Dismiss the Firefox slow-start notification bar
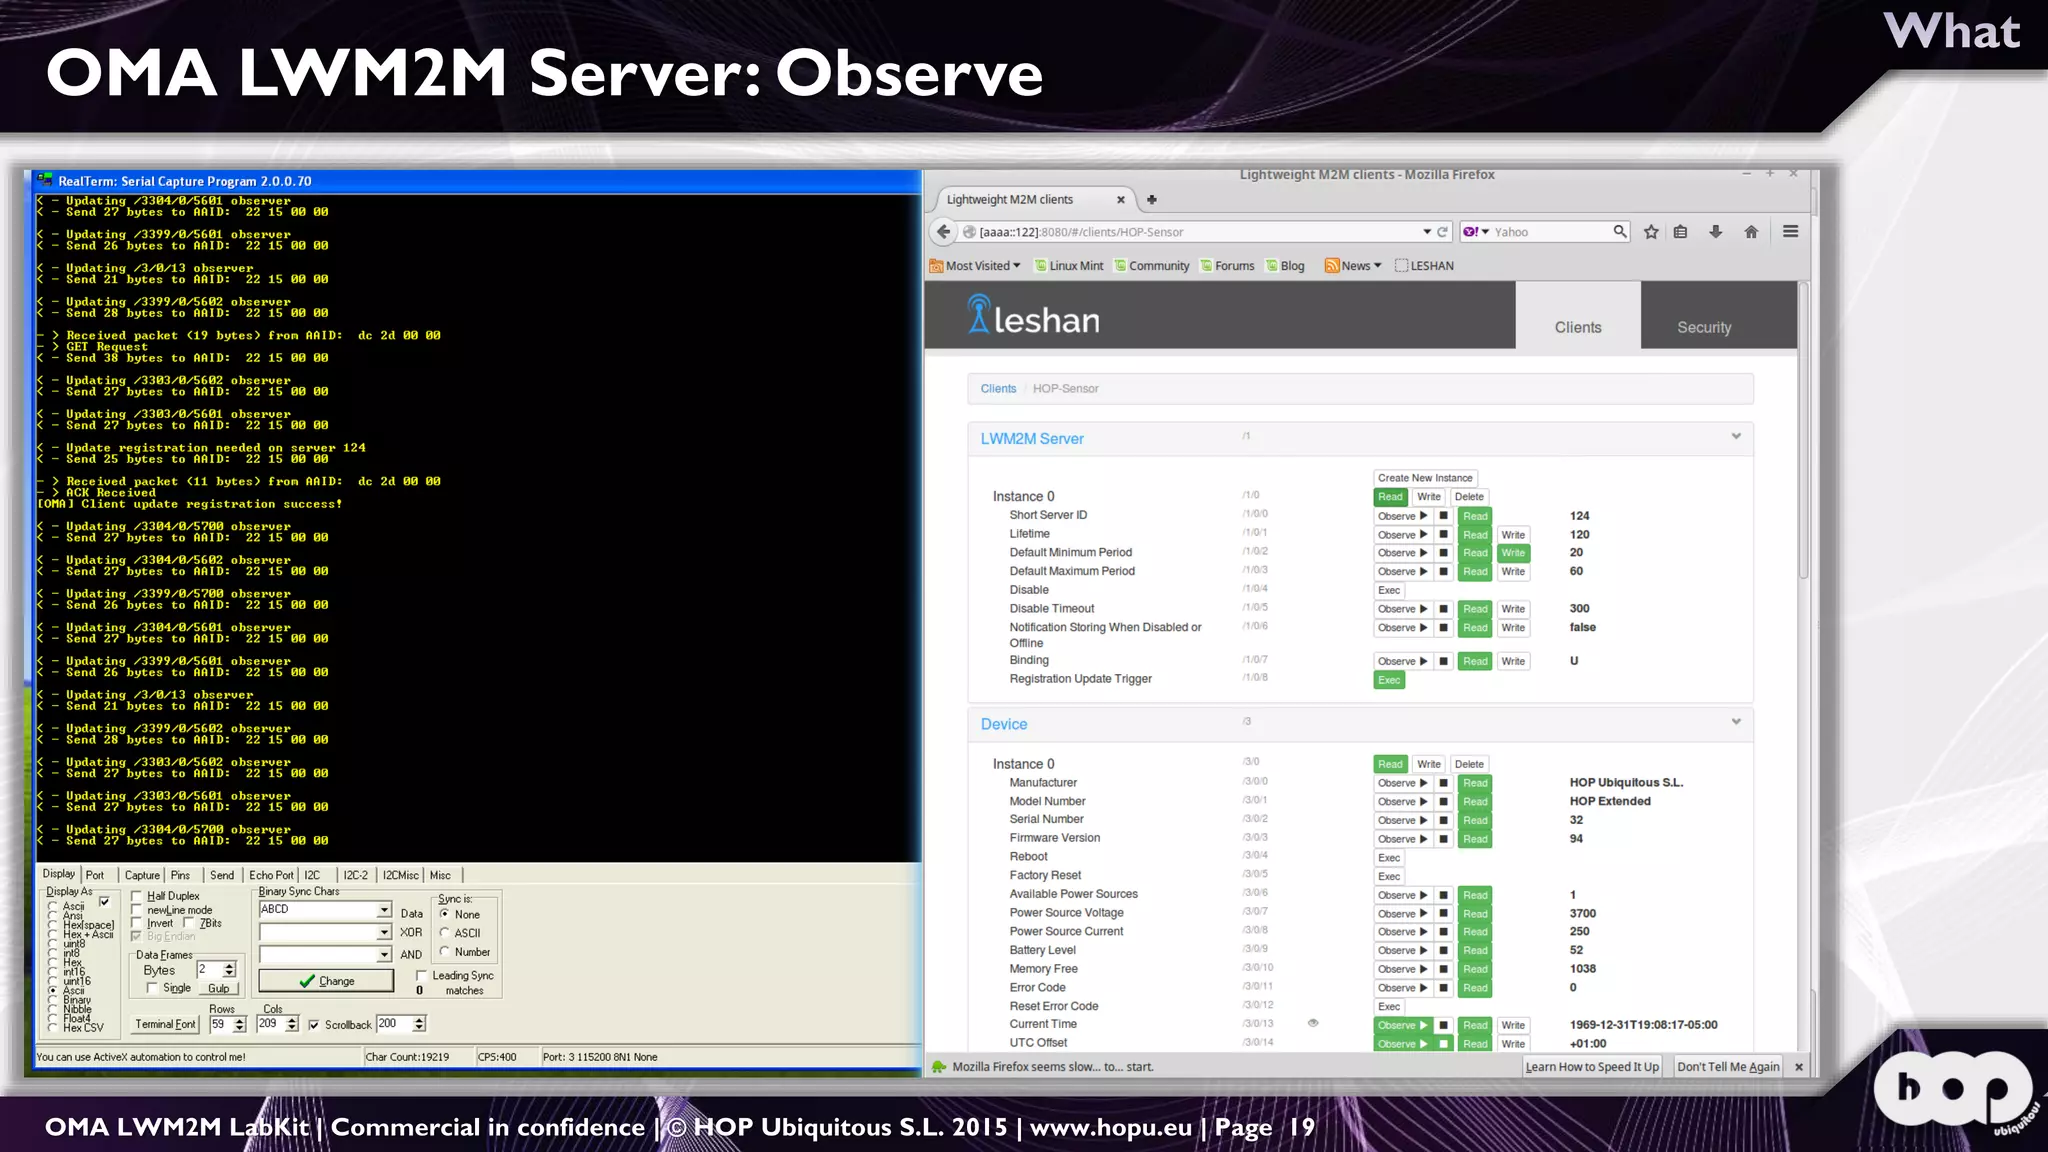The image size is (2048, 1152). [x=1799, y=1067]
